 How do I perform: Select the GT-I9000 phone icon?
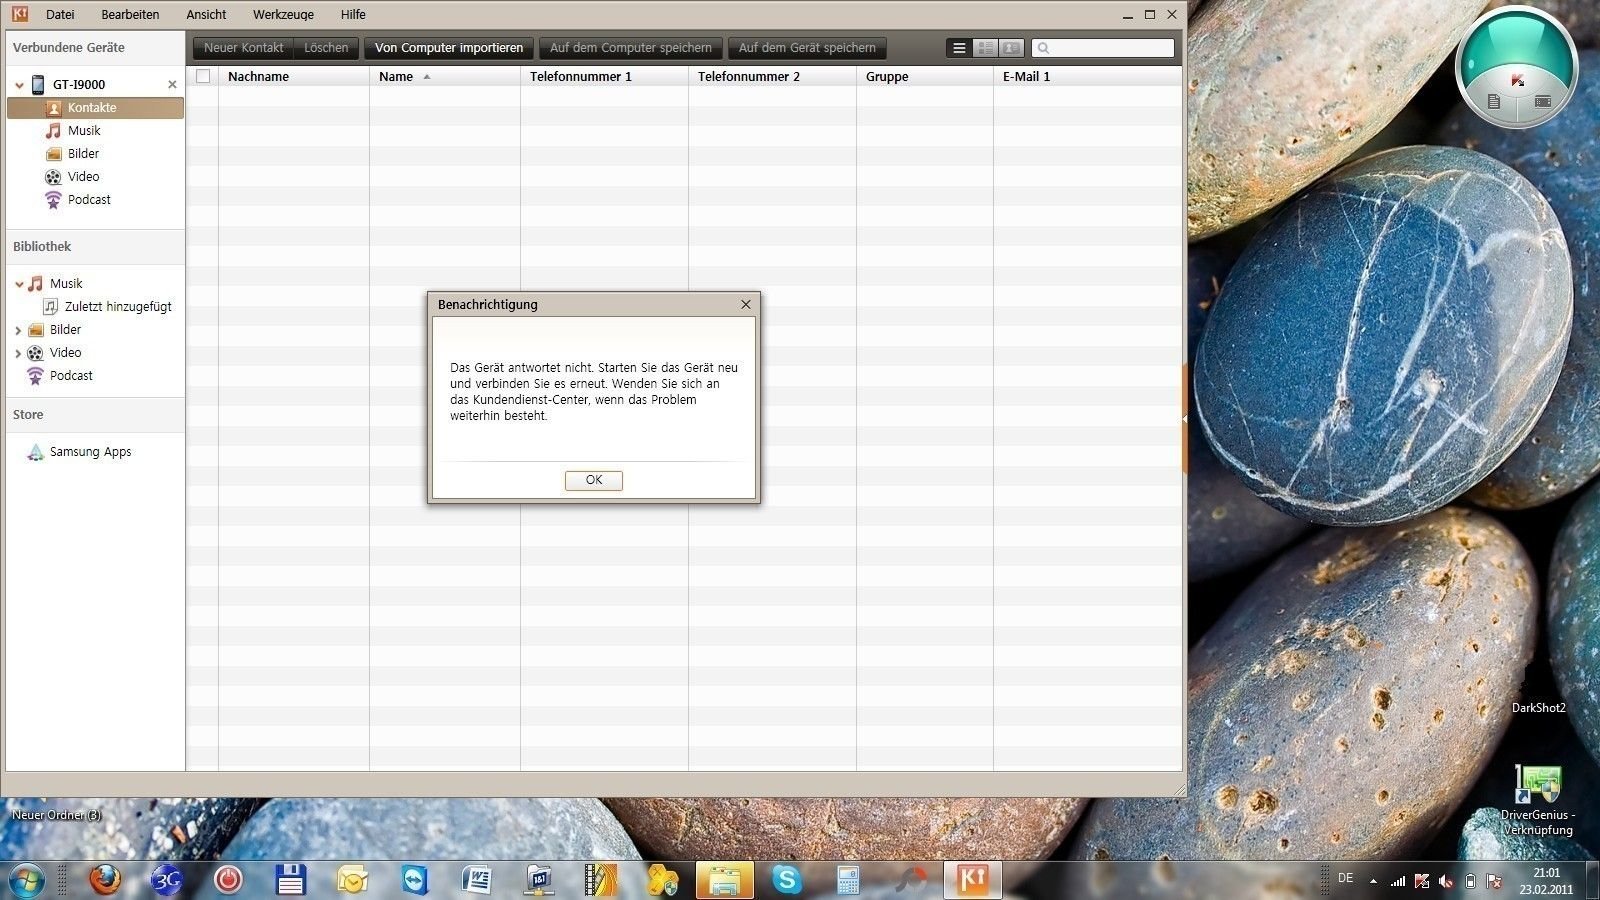coord(38,84)
